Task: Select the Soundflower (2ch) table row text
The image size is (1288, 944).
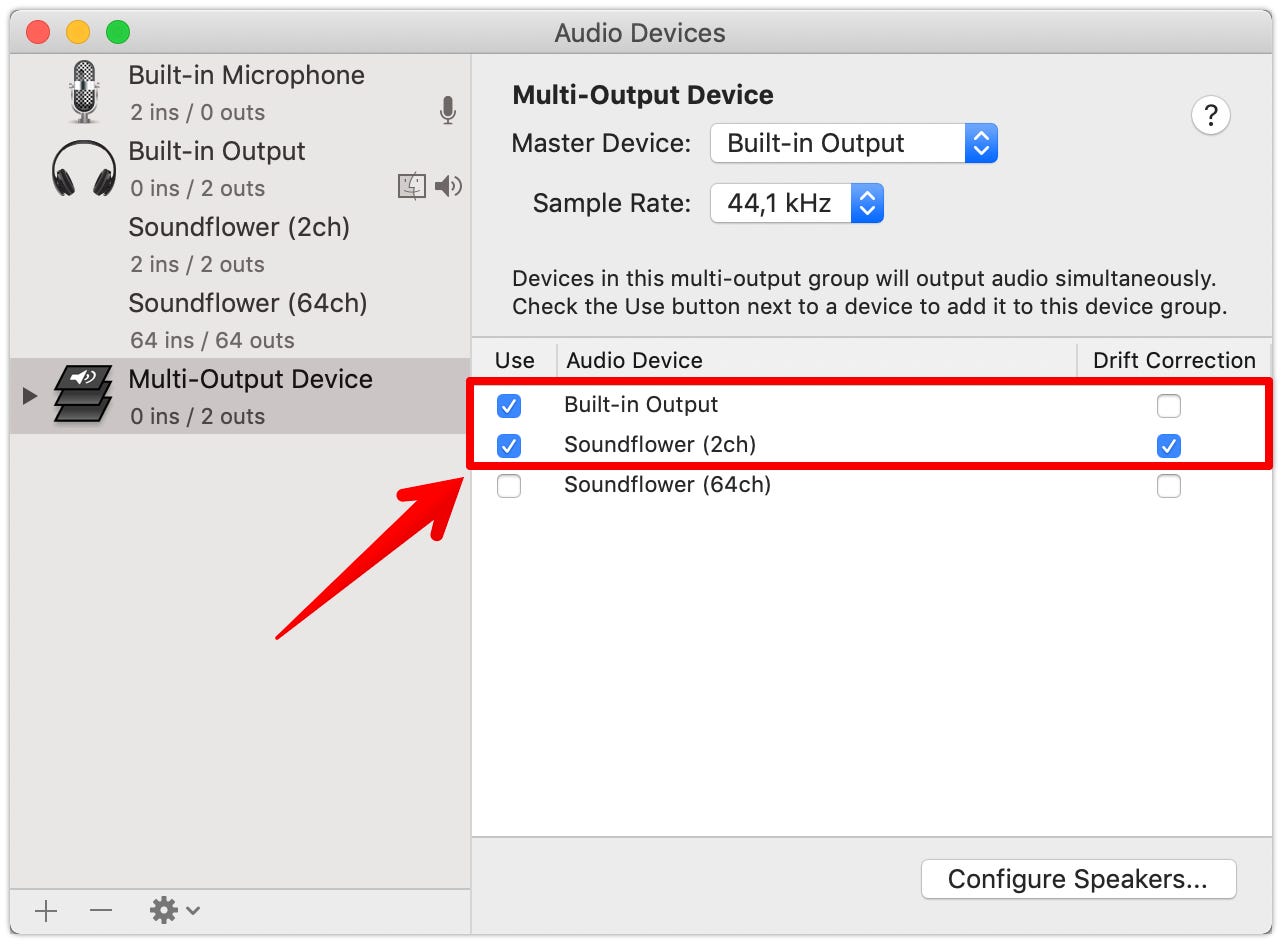Action: pyautogui.click(x=660, y=445)
